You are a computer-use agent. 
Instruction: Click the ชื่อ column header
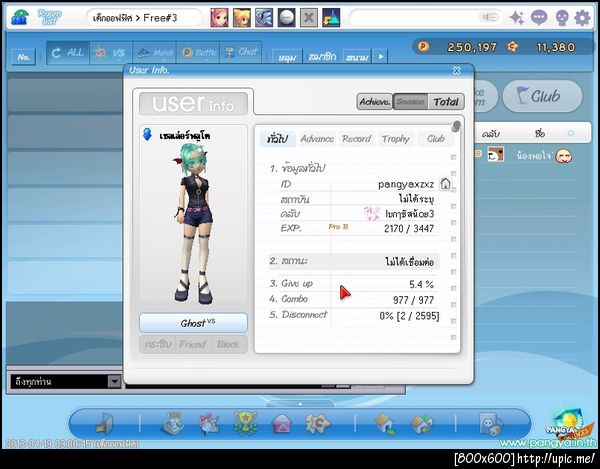540,134
